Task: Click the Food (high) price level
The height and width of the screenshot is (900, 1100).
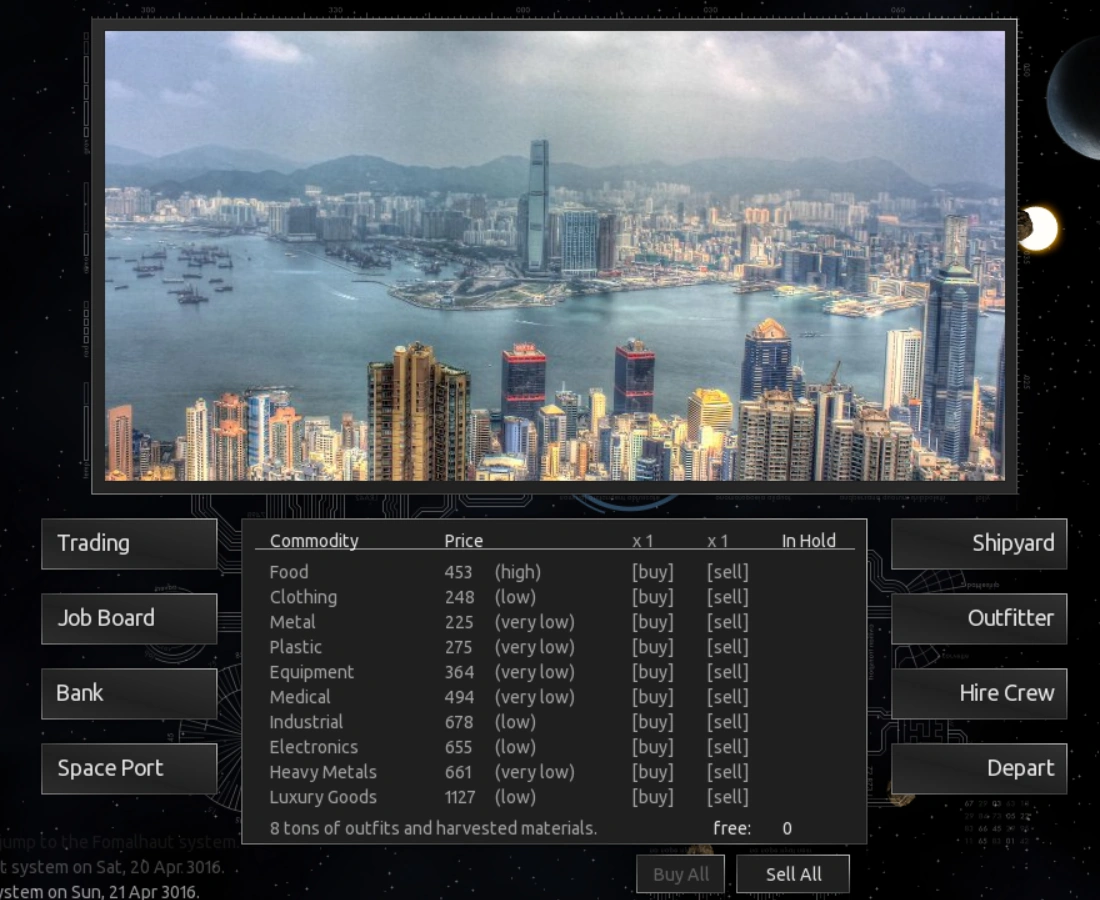Action: point(518,572)
